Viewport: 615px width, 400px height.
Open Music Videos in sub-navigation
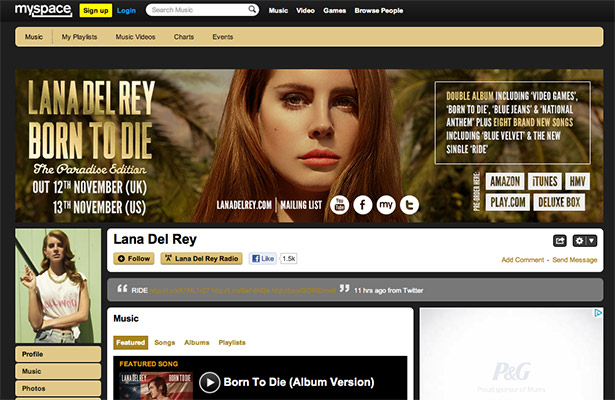[x=135, y=37]
